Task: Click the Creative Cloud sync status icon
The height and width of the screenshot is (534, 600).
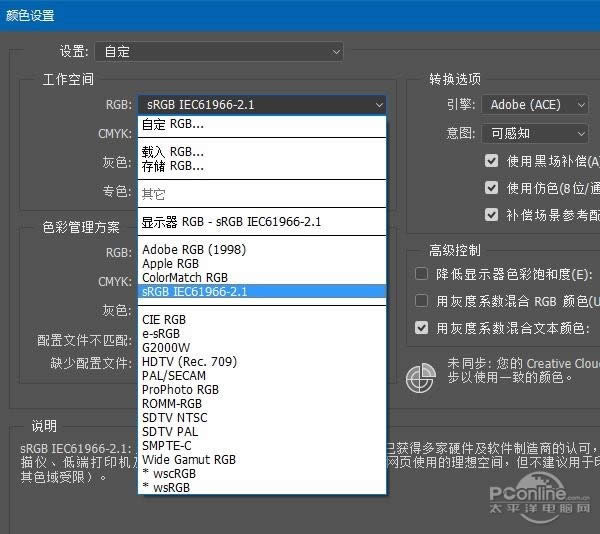Action: pos(419,377)
